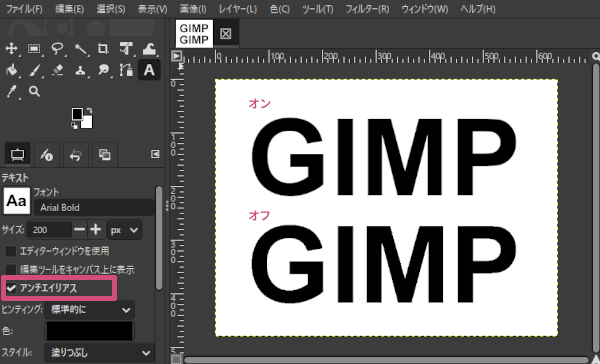Open the ウィンドウ(W) menu

[x=425, y=9]
